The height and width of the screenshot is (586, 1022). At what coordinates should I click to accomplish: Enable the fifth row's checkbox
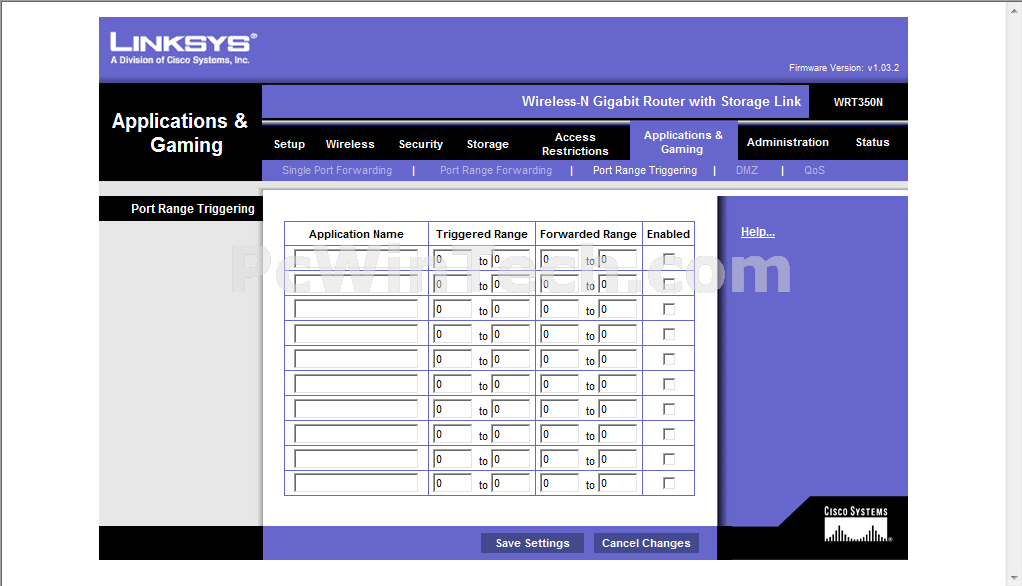(669, 359)
